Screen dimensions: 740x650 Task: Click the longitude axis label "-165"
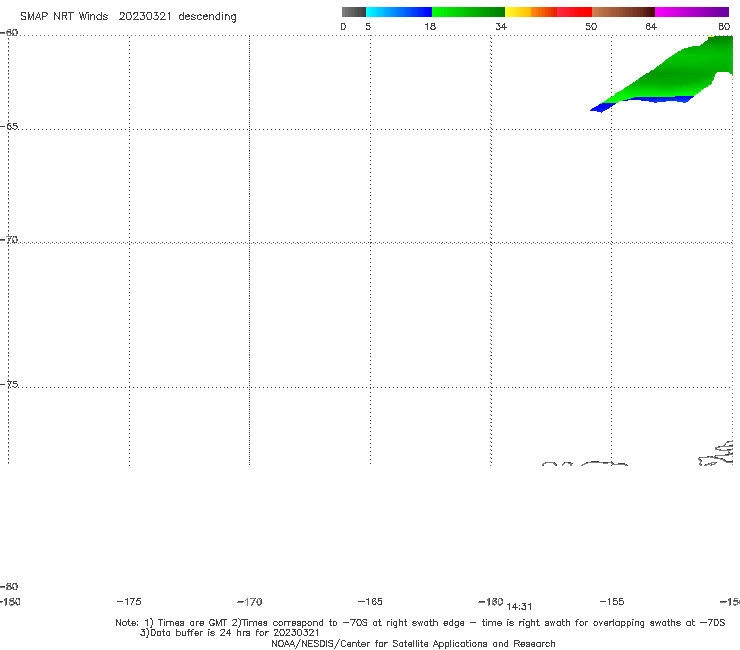tap(370, 601)
